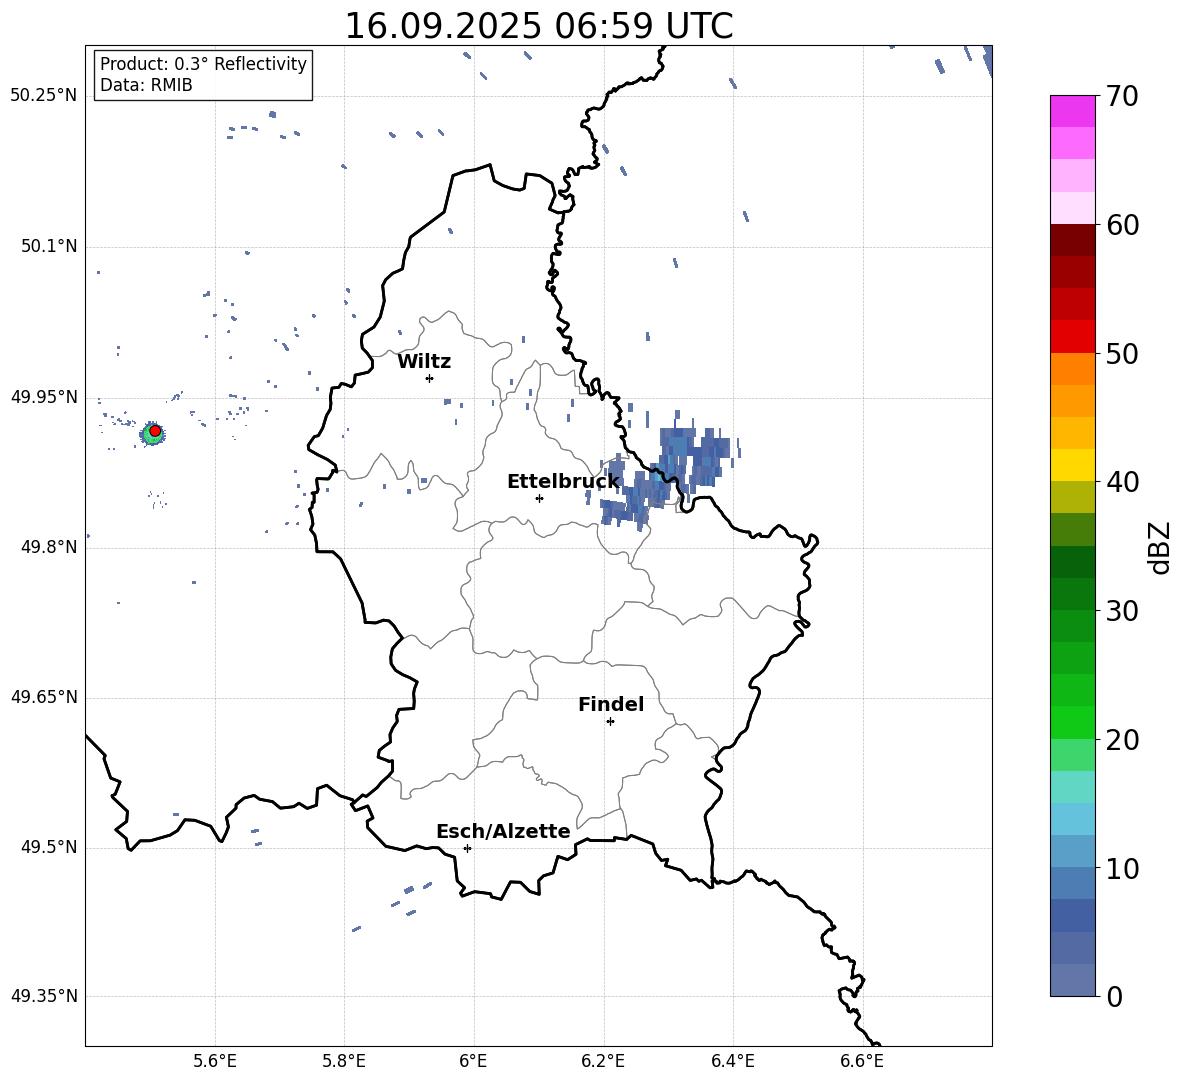Click the "Data: RMIB" label
Screen dimensions: 1184x1081
tap(146, 85)
